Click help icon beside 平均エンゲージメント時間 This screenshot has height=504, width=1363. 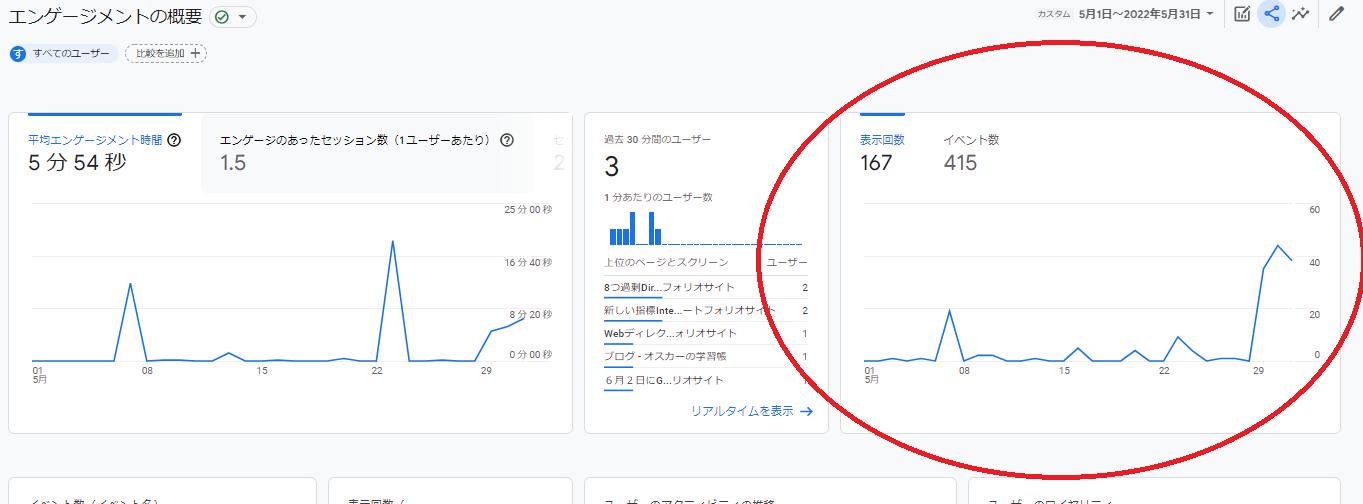(x=174, y=141)
